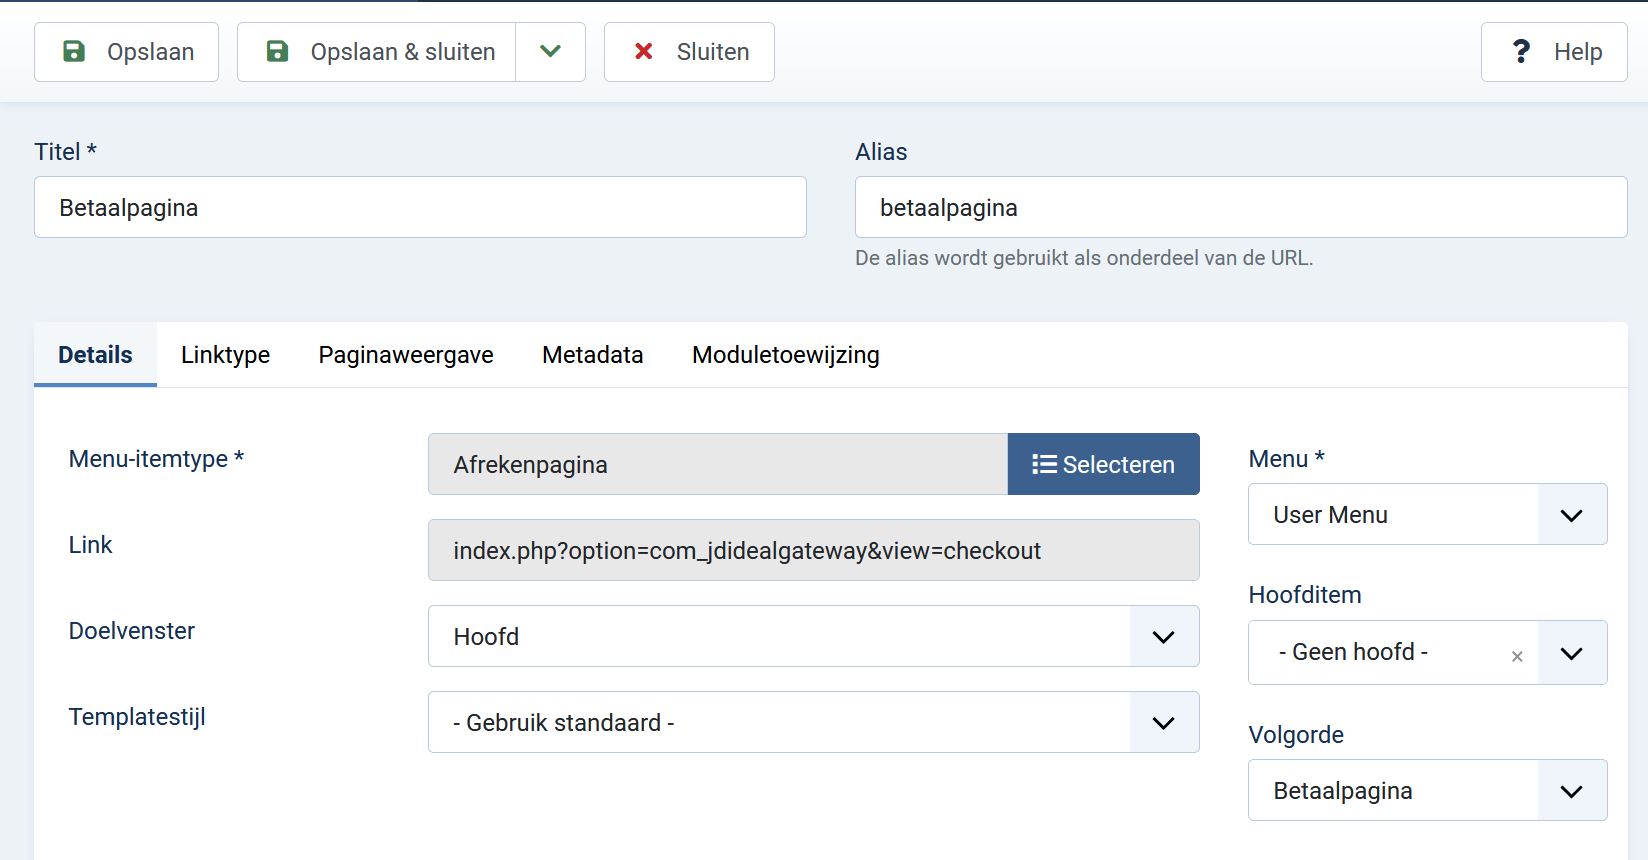The width and height of the screenshot is (1648, 860).
Task: Focus the Alias text field
Action: pyautogui.click(x=1240, y=208)
